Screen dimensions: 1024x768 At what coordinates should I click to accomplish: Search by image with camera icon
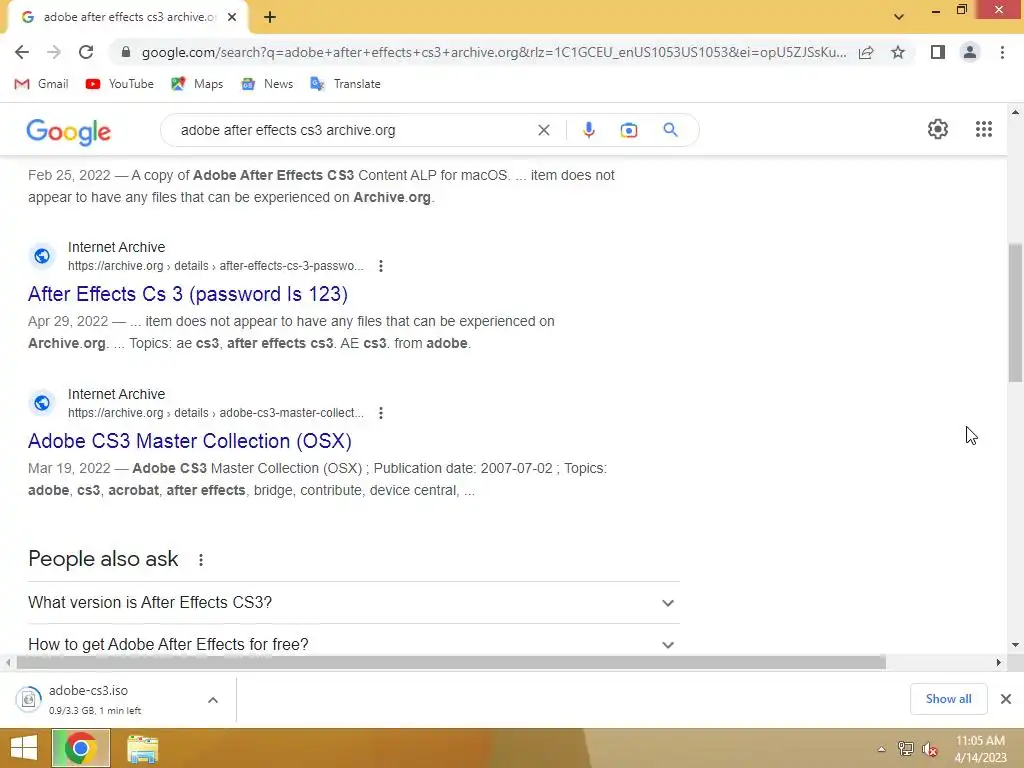628,130
